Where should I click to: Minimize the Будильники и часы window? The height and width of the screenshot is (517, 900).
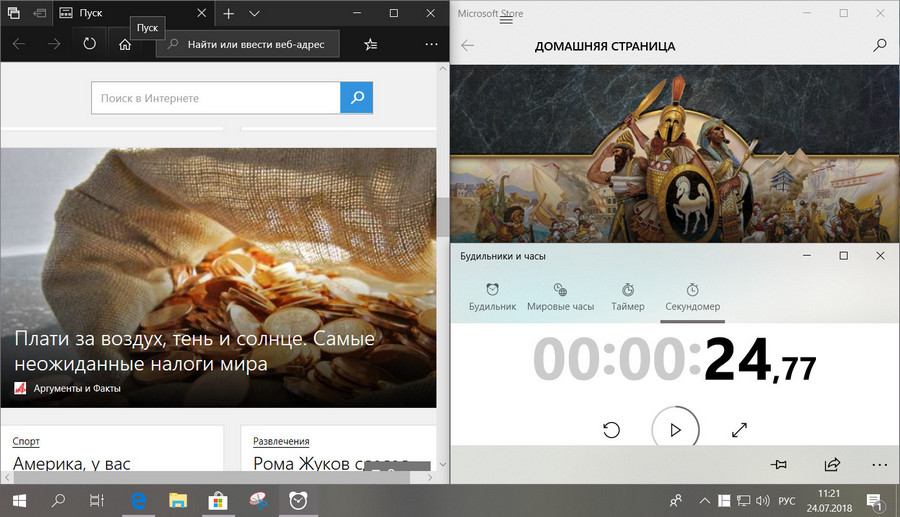(x=807, y=256)
